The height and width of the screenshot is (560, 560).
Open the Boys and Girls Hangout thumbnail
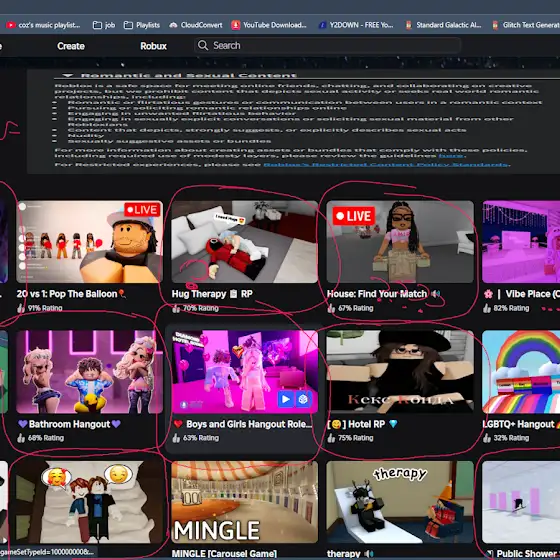(x=244, y=372)
